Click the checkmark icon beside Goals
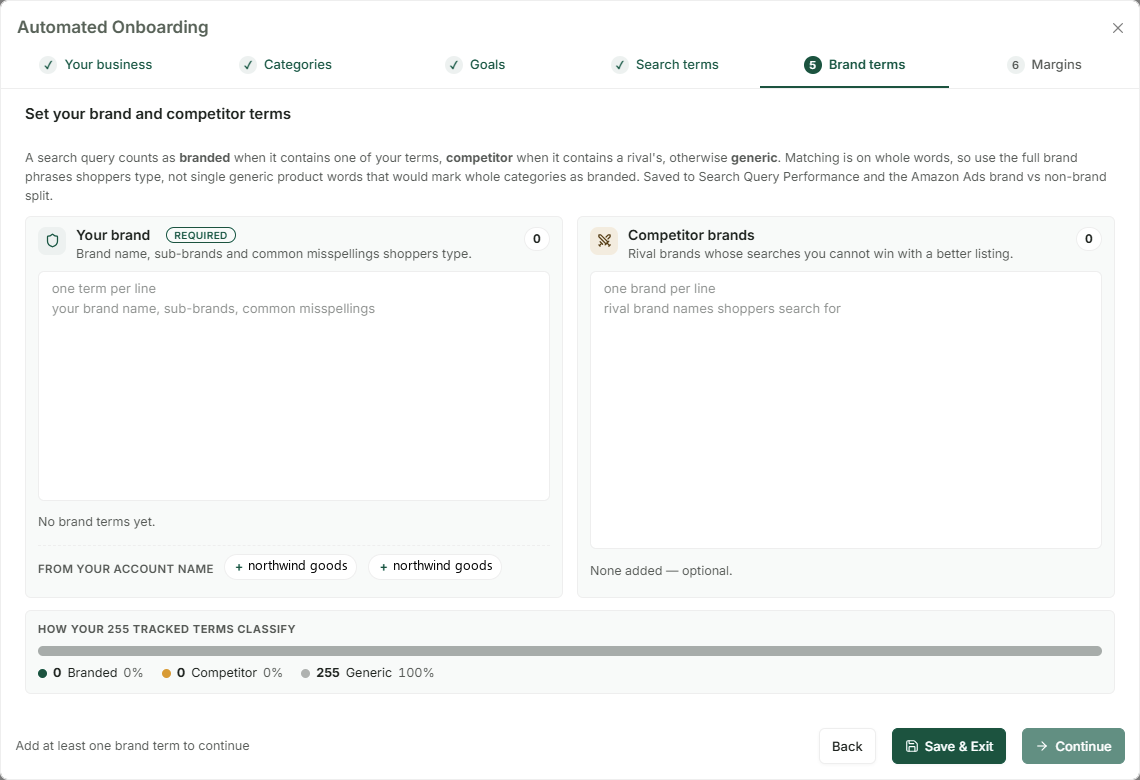The width and height of the screenshot is (1140, 780). click(454, 65)
